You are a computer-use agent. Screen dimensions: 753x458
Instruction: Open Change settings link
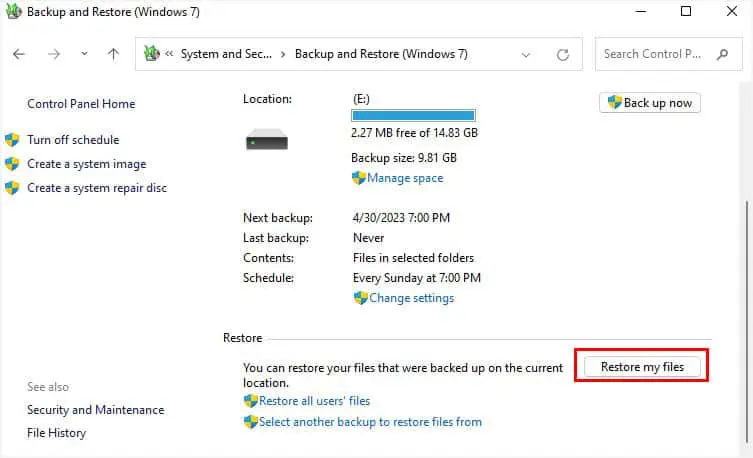tap(412, 298)
